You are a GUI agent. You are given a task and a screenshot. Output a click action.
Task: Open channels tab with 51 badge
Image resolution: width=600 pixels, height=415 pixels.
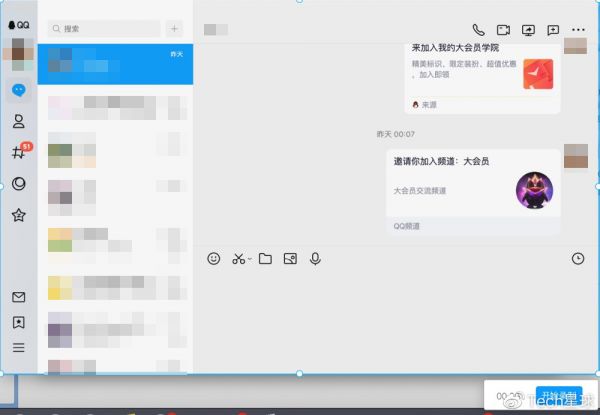[18, 153]
